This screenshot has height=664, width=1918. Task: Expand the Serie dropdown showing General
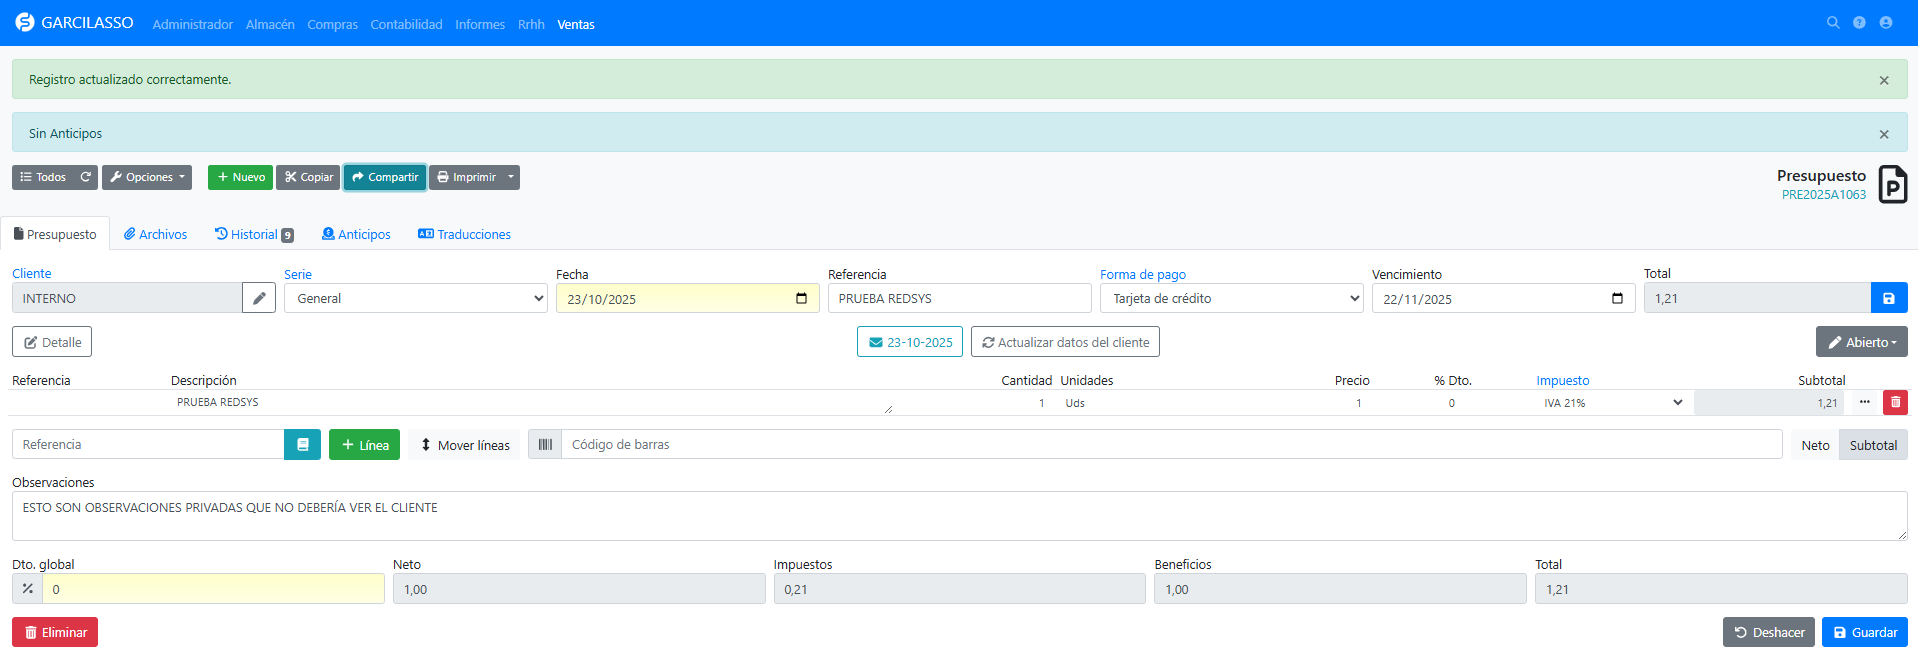click(415, 298)
